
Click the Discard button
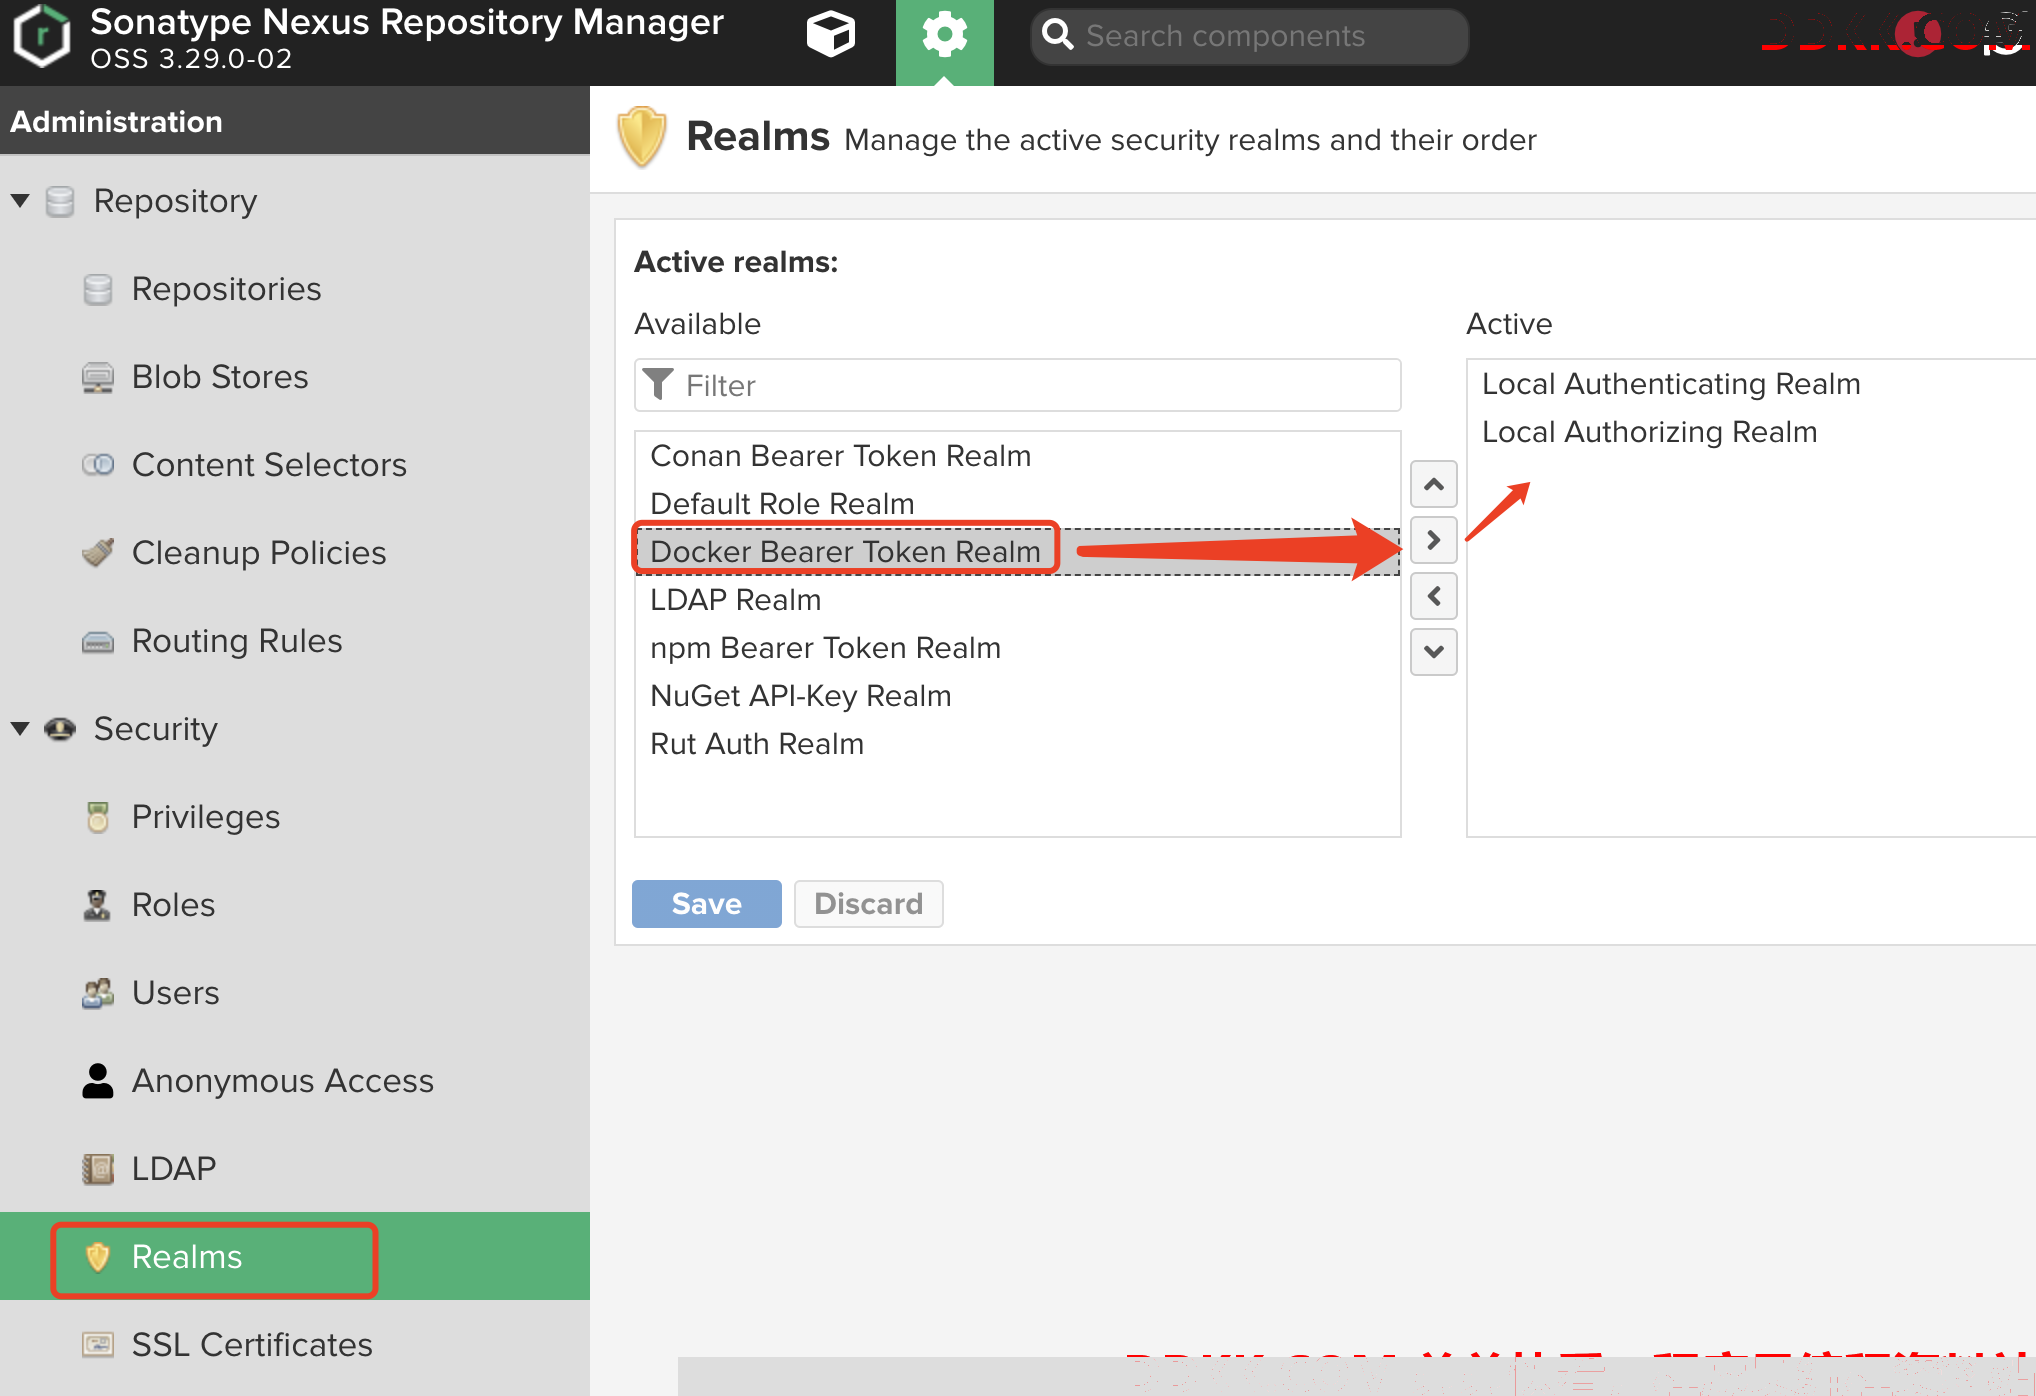click(869, 904)
